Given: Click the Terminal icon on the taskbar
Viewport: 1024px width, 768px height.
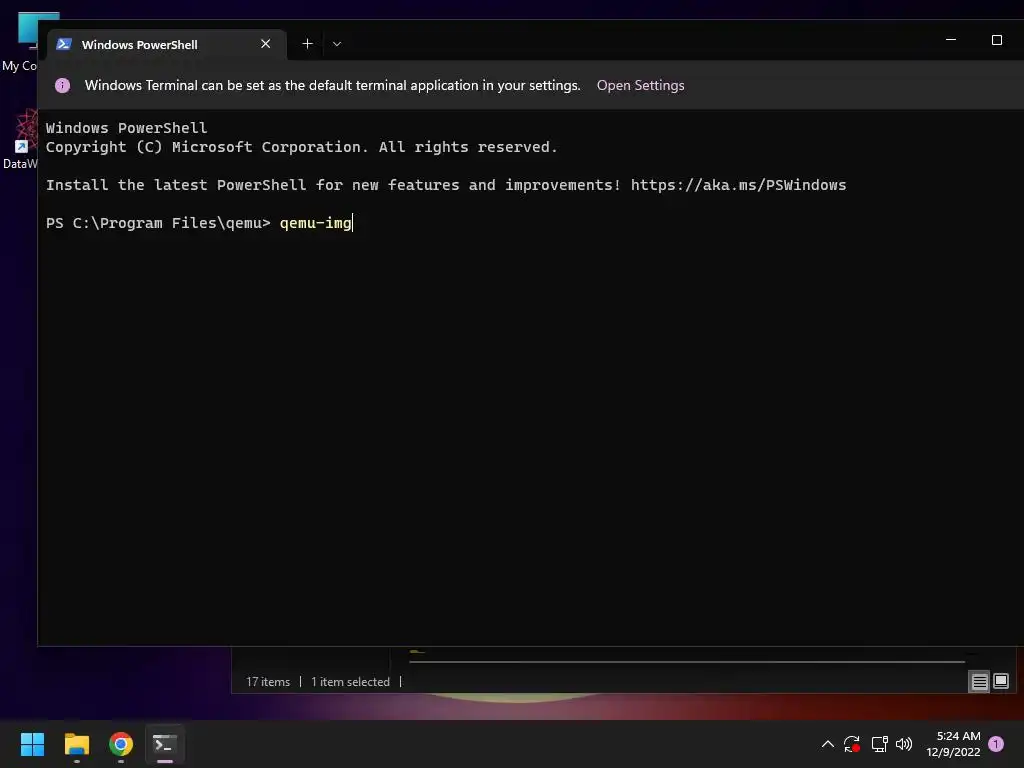Looking at the screenshot, I should 165,744.
